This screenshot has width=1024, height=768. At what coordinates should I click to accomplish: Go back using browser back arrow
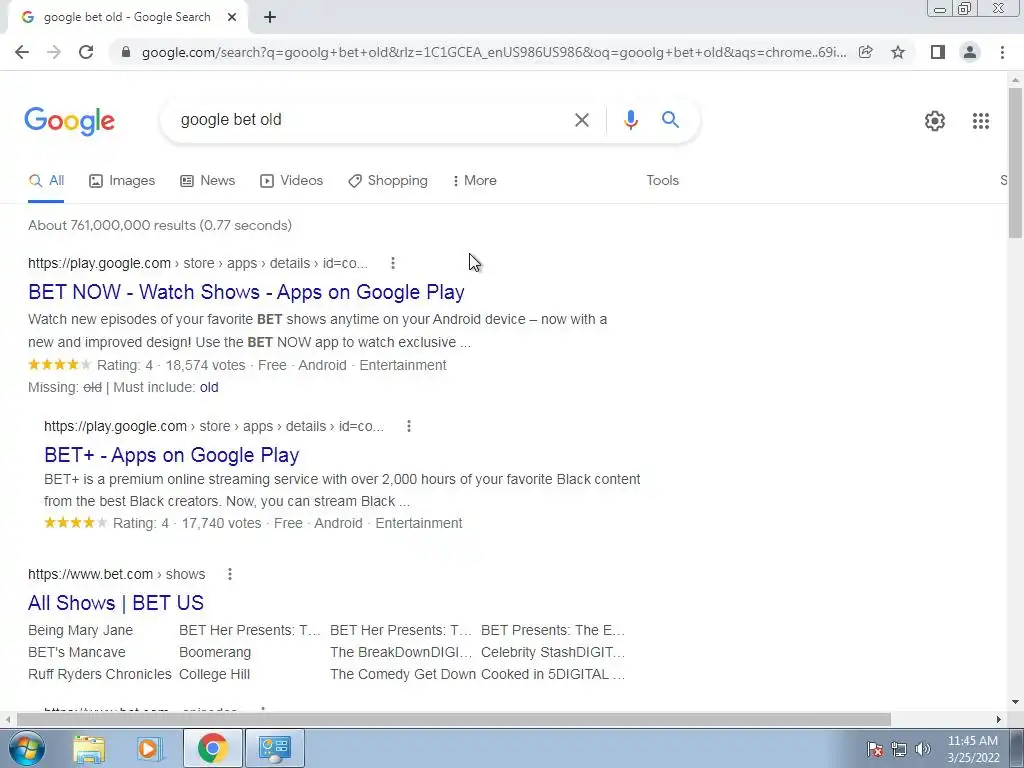(x=22, y=52)
